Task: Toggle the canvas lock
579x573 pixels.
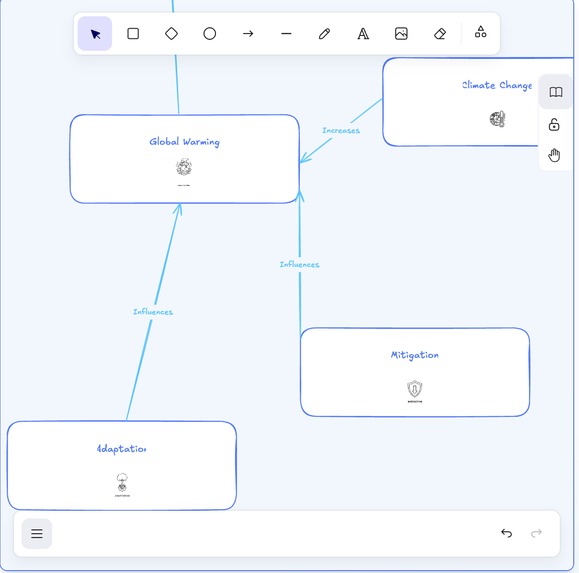Action: tap(554, 125)
